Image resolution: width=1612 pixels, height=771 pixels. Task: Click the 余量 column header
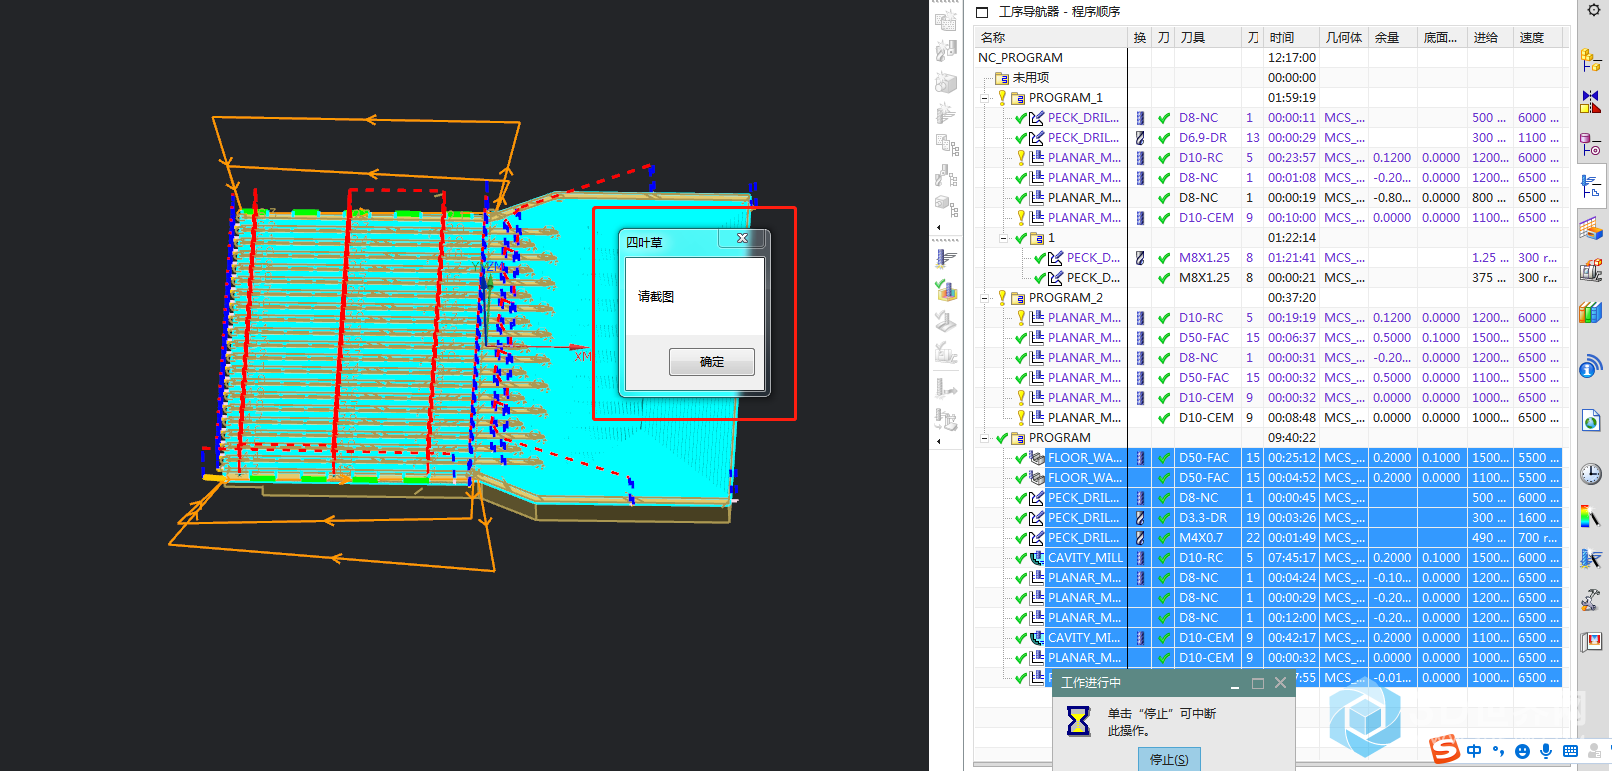(1394, 38)
